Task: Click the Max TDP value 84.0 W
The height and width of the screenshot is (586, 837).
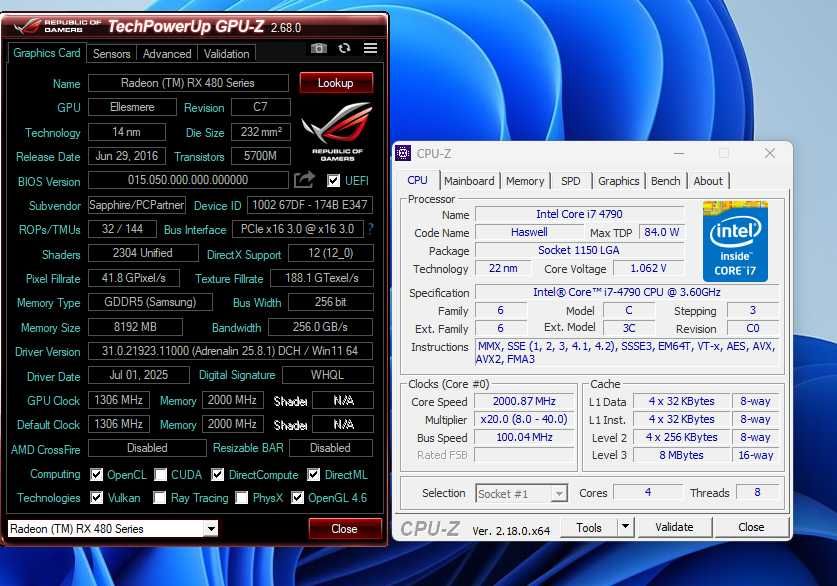Action: [661, 232]
